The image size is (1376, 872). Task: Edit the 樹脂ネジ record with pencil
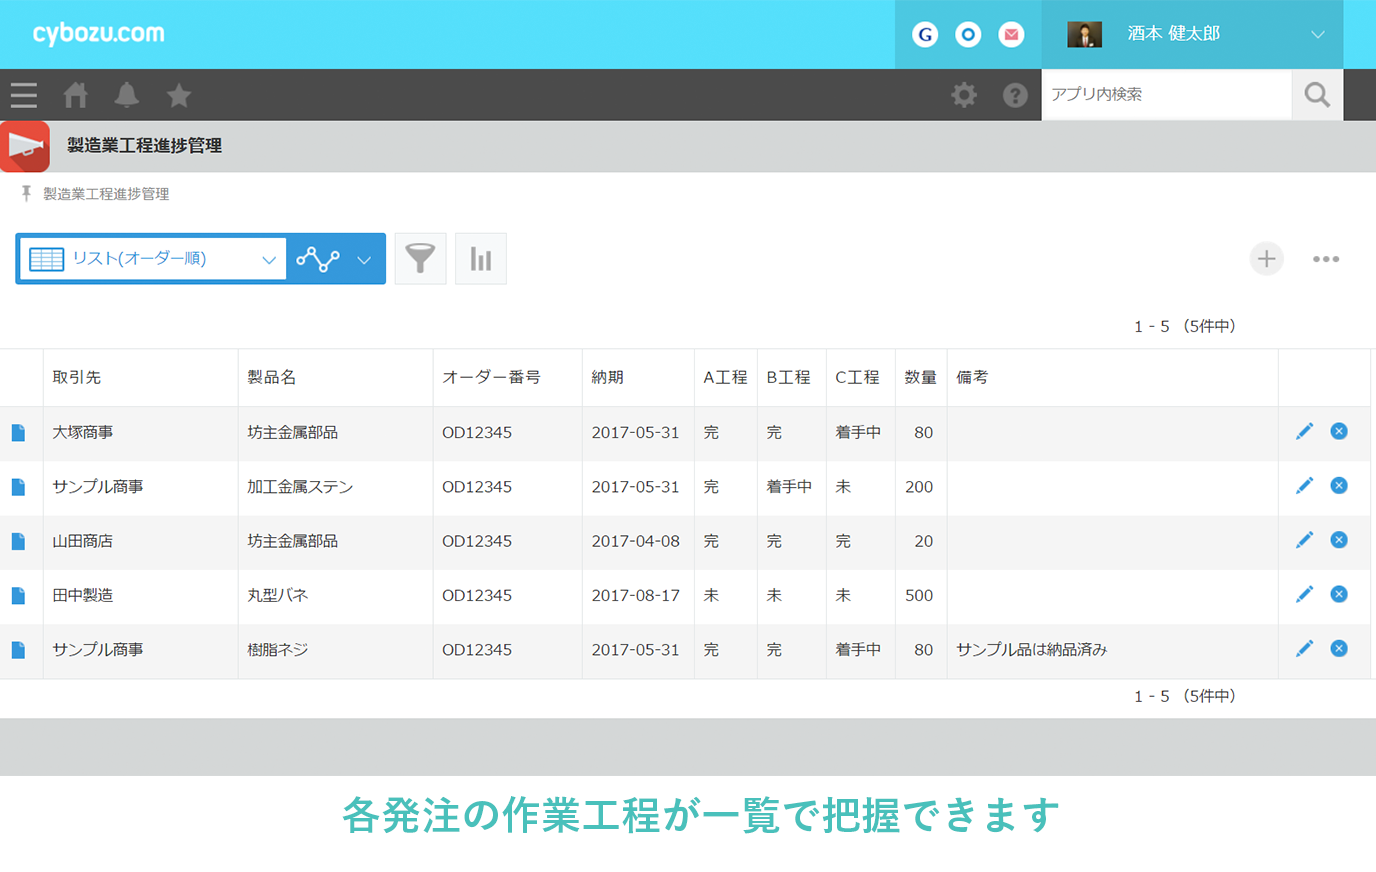pos(1304,648)
